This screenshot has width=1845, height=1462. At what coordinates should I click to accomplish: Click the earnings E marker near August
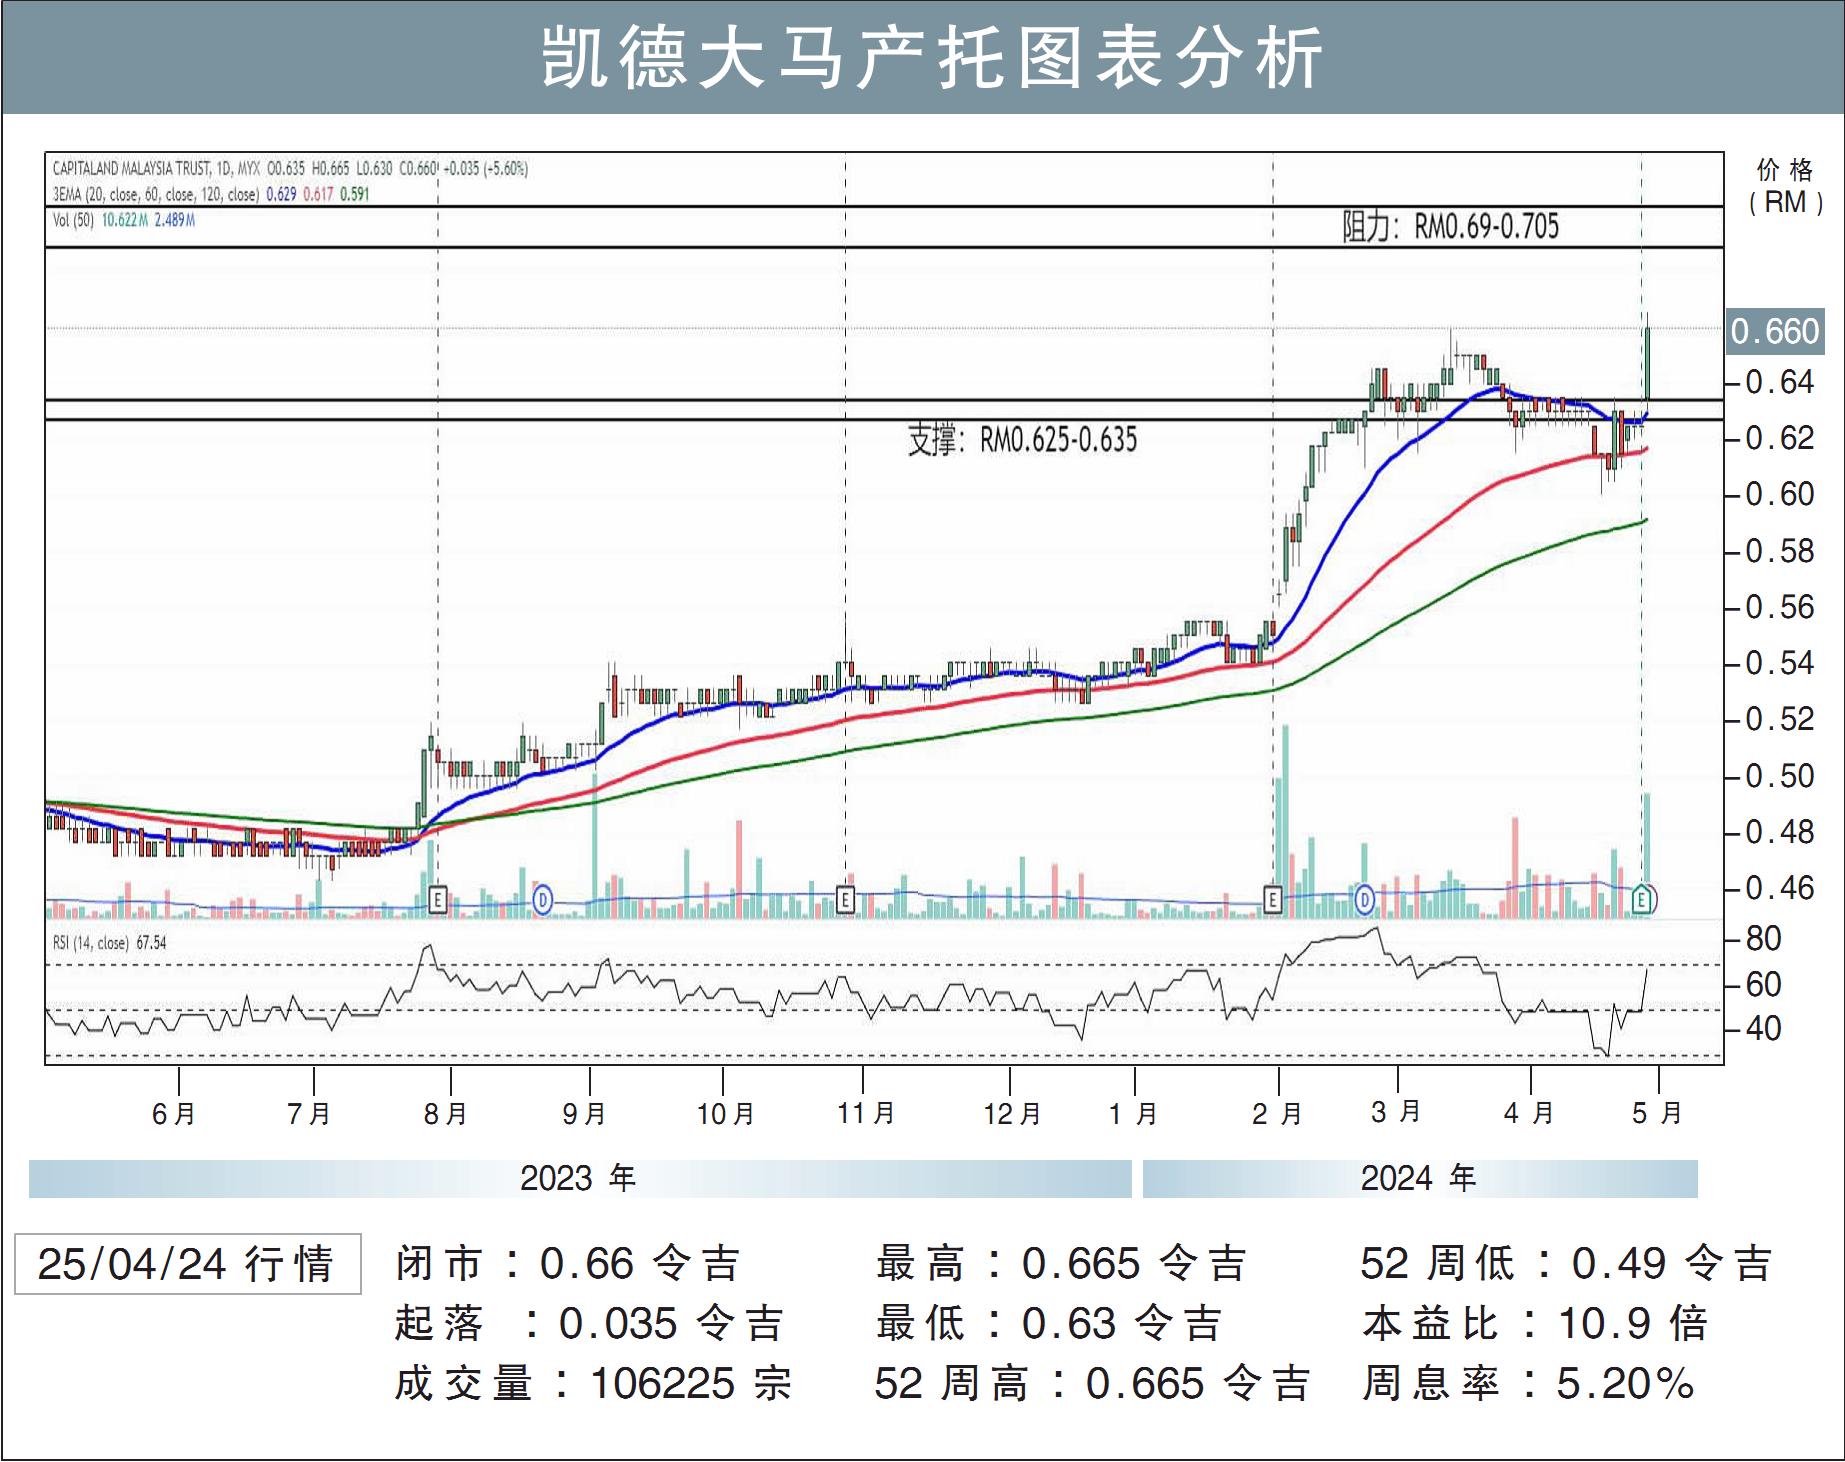pyautogui.click(x=437, y=900)
